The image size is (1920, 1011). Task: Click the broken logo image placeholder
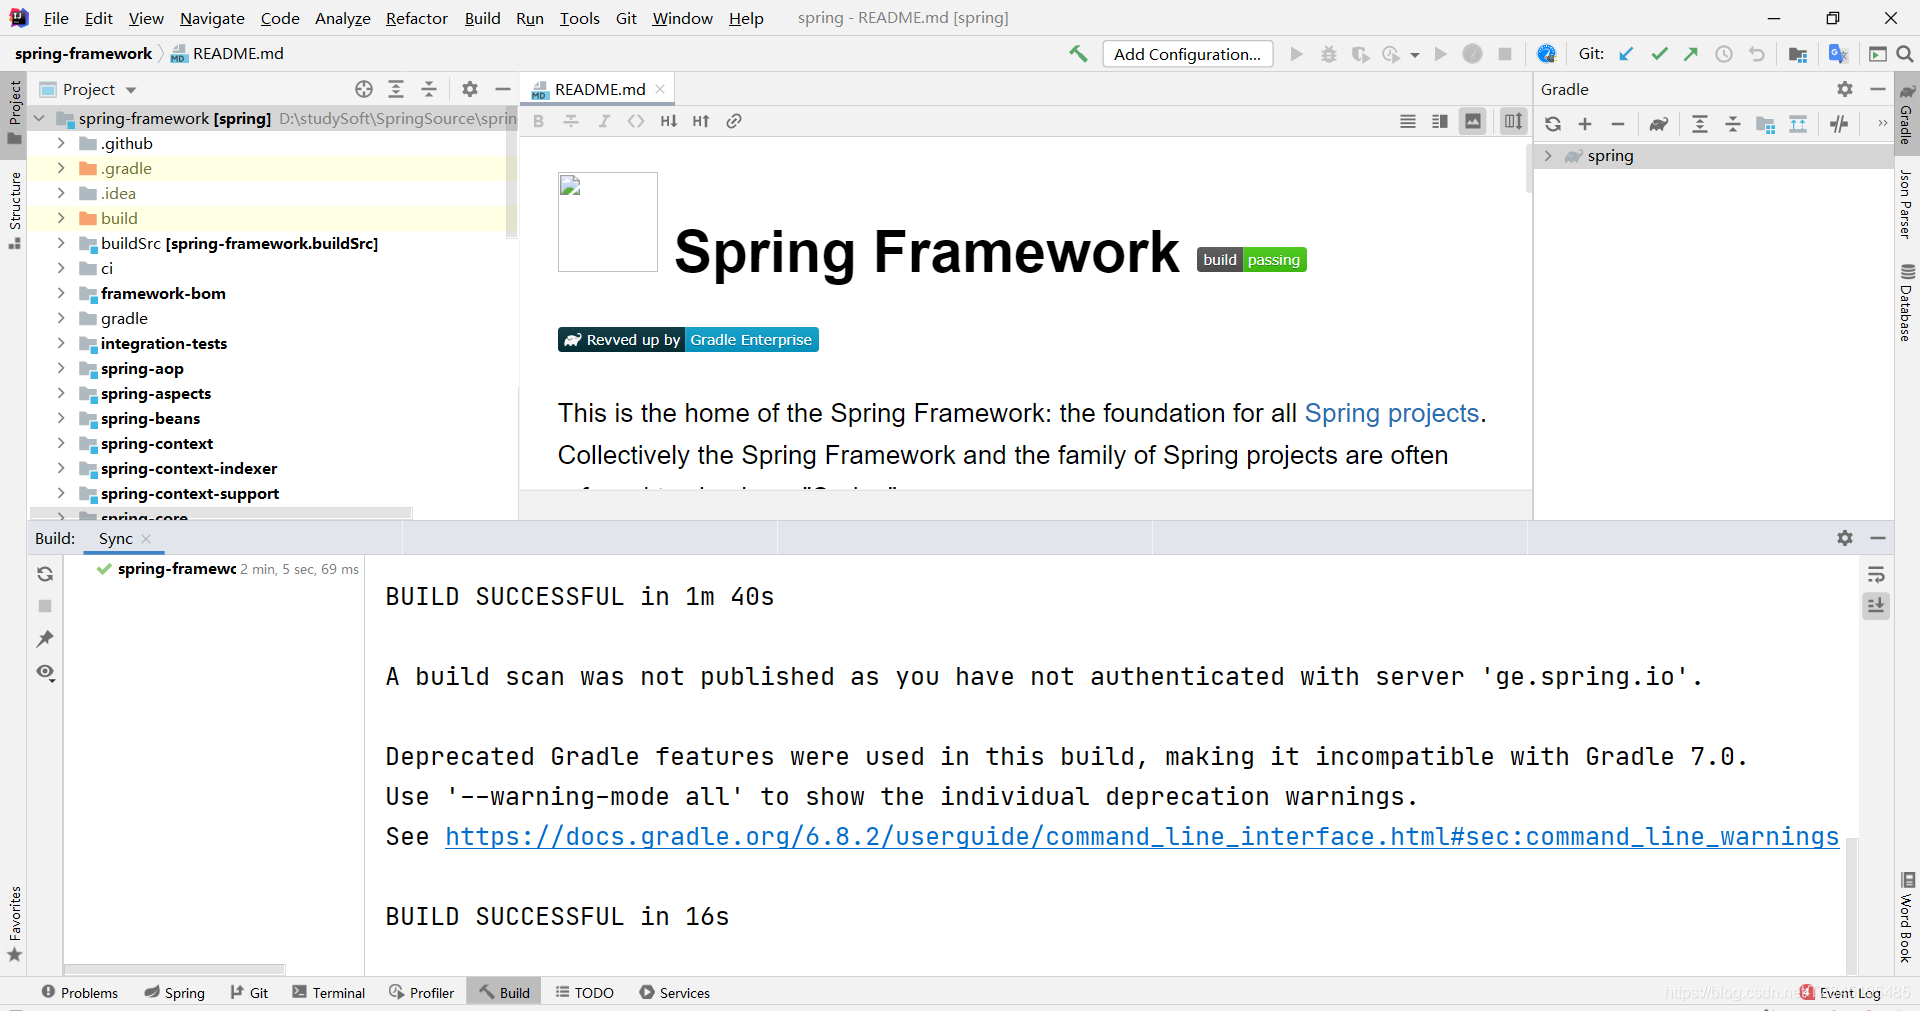(608, 222)
